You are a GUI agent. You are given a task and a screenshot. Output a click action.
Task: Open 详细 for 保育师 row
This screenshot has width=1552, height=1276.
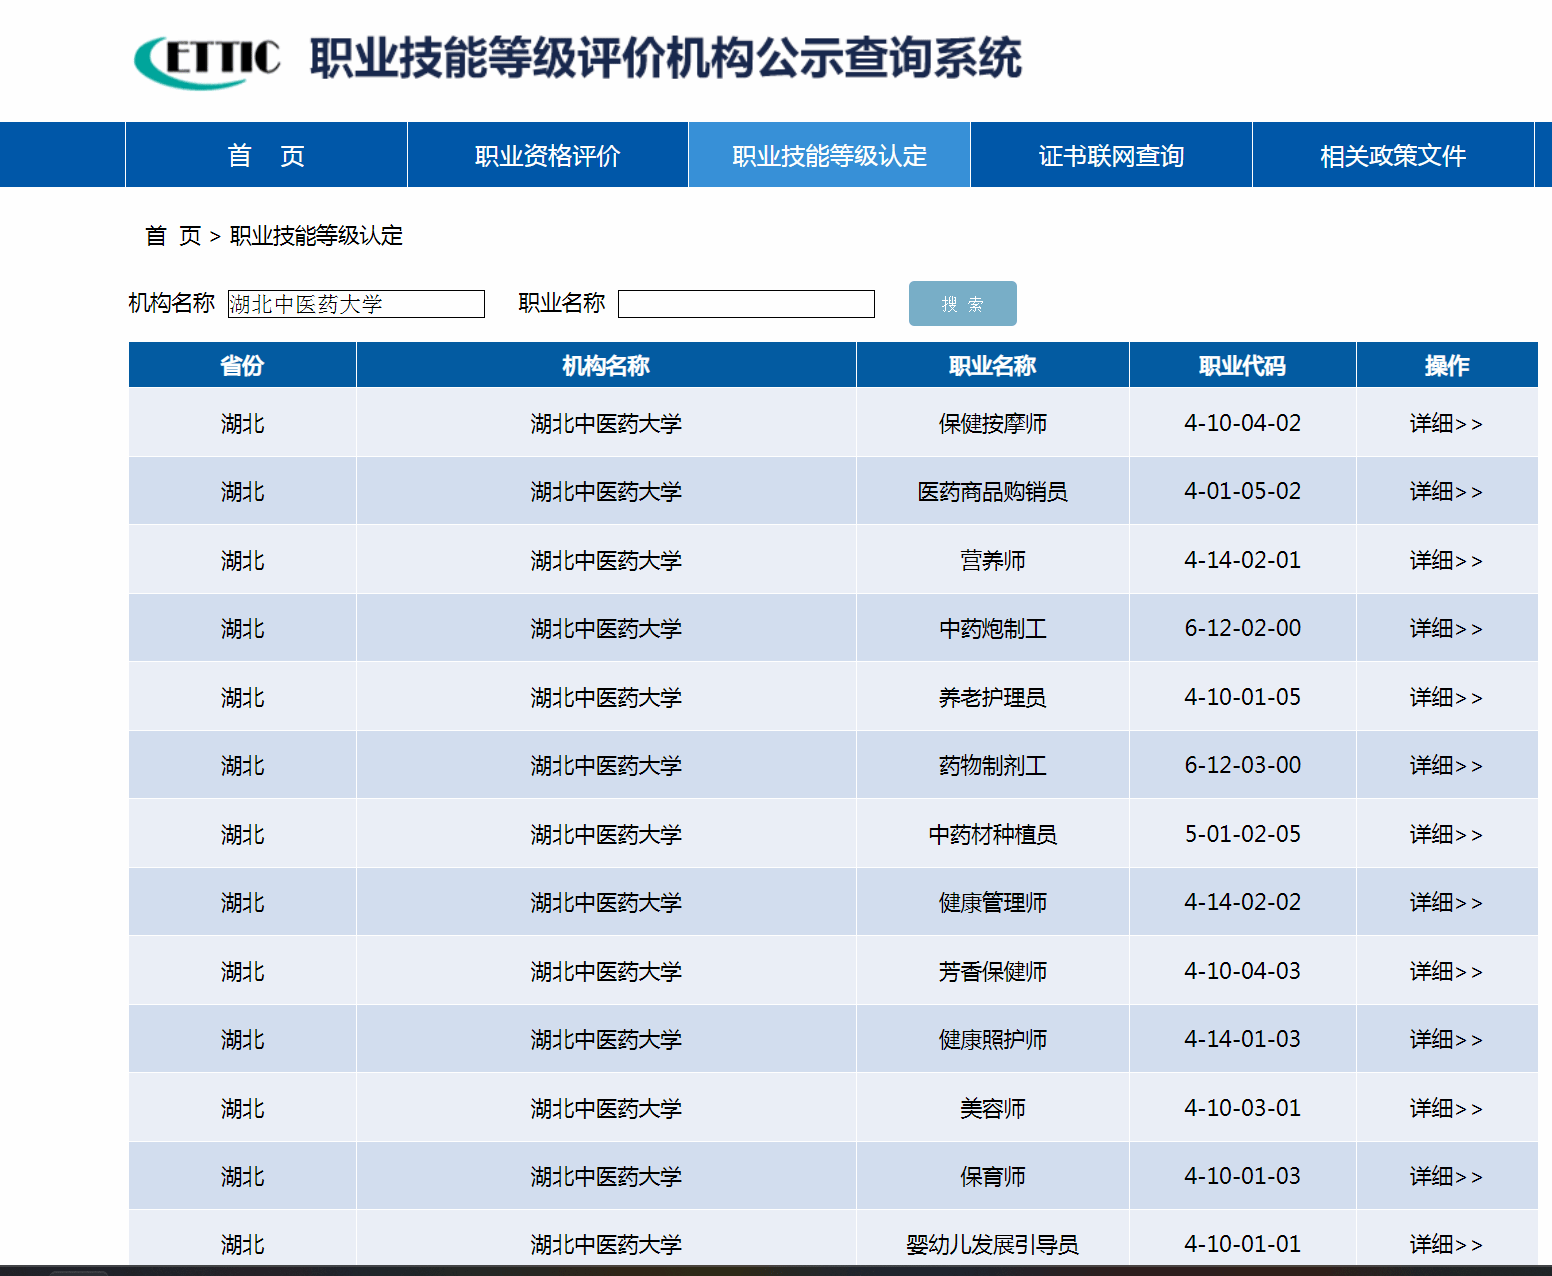(x=1446, y=1177)
